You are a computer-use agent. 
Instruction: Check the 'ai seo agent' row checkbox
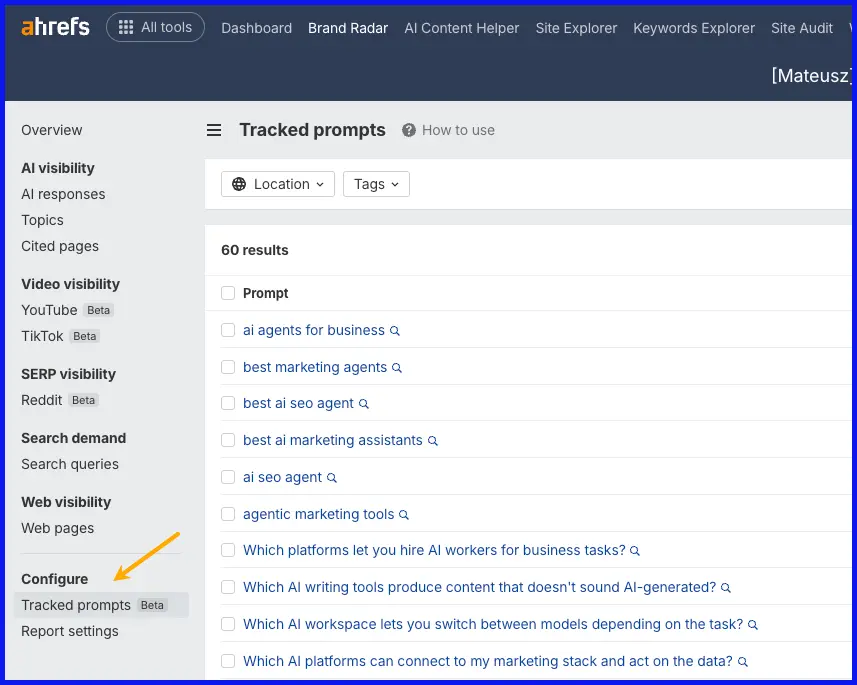tap(228, 477)
